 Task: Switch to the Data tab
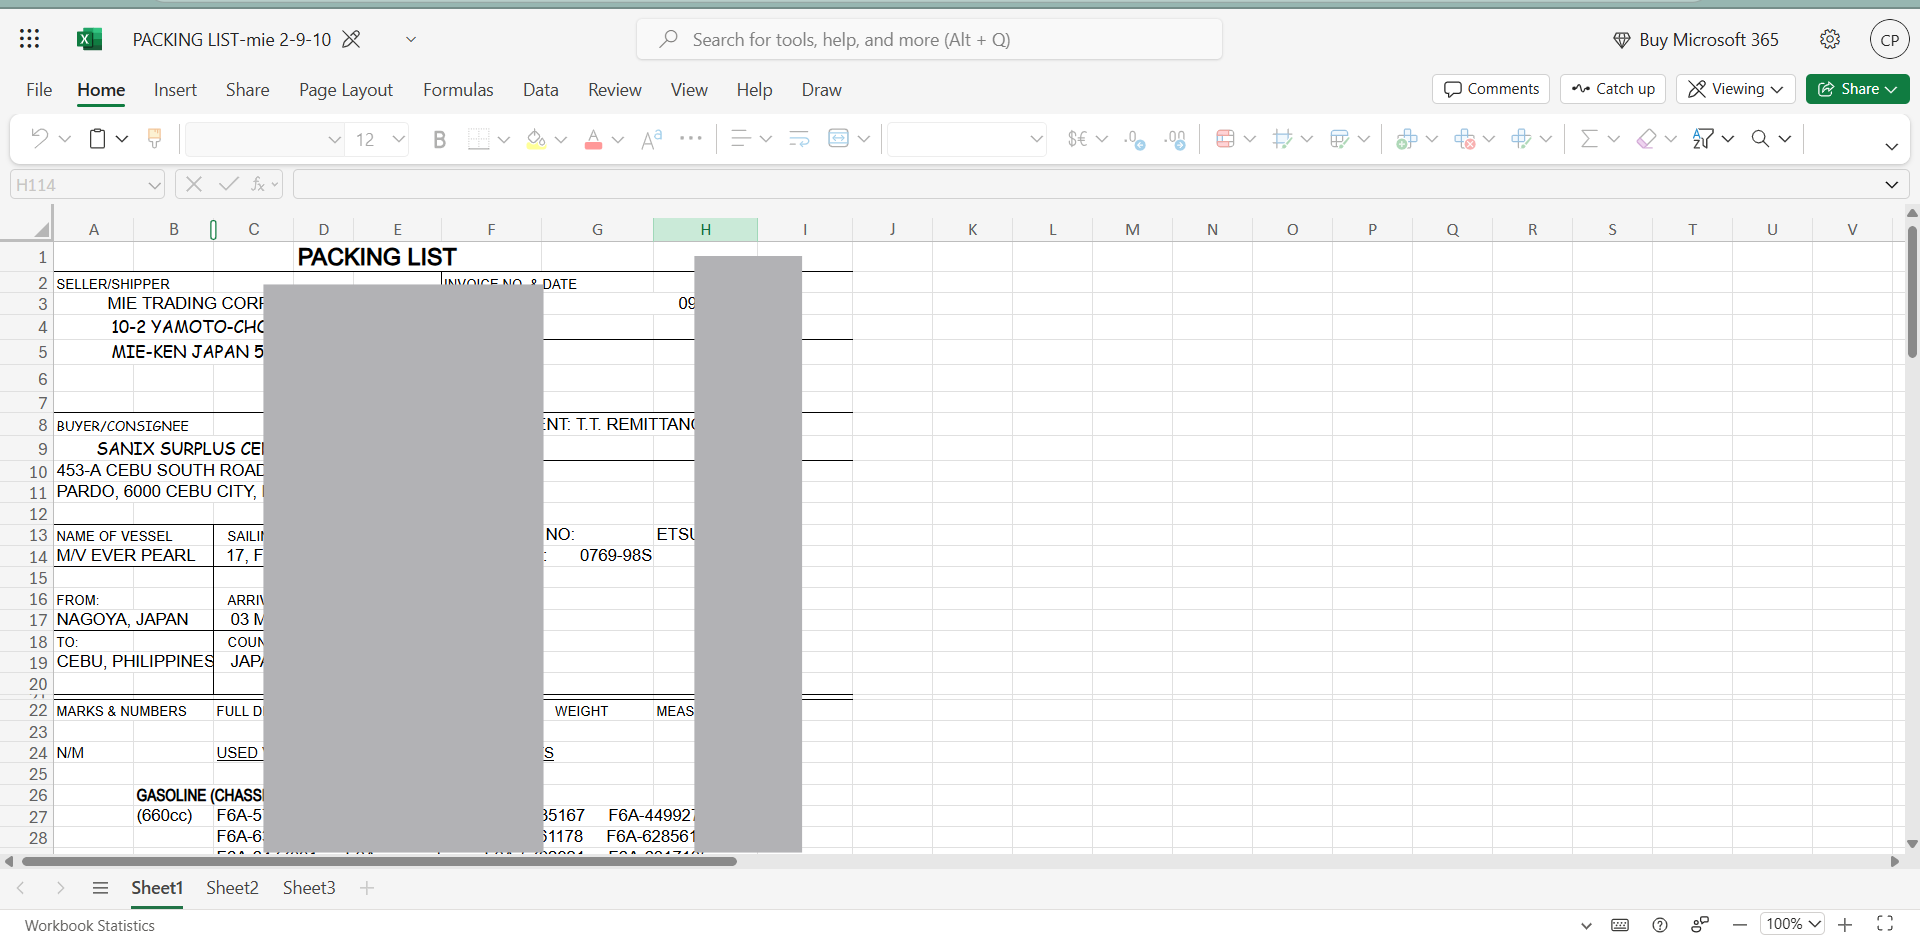click(541, 90)
